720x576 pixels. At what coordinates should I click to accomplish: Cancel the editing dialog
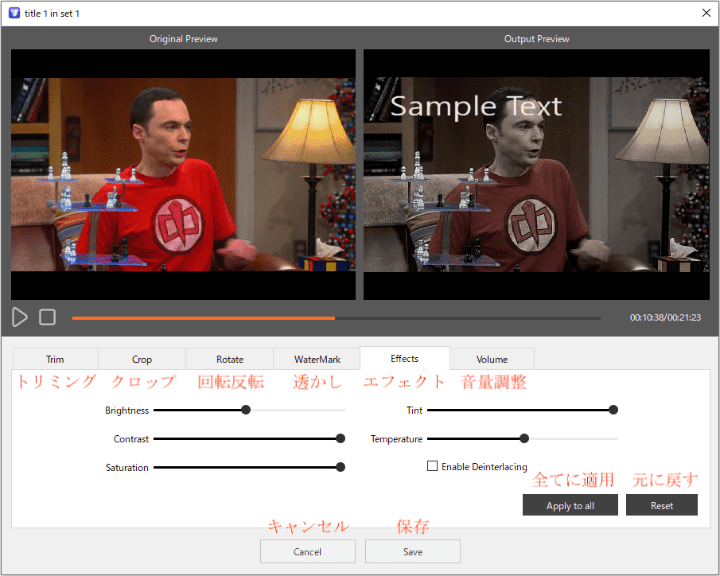(308, 551)
